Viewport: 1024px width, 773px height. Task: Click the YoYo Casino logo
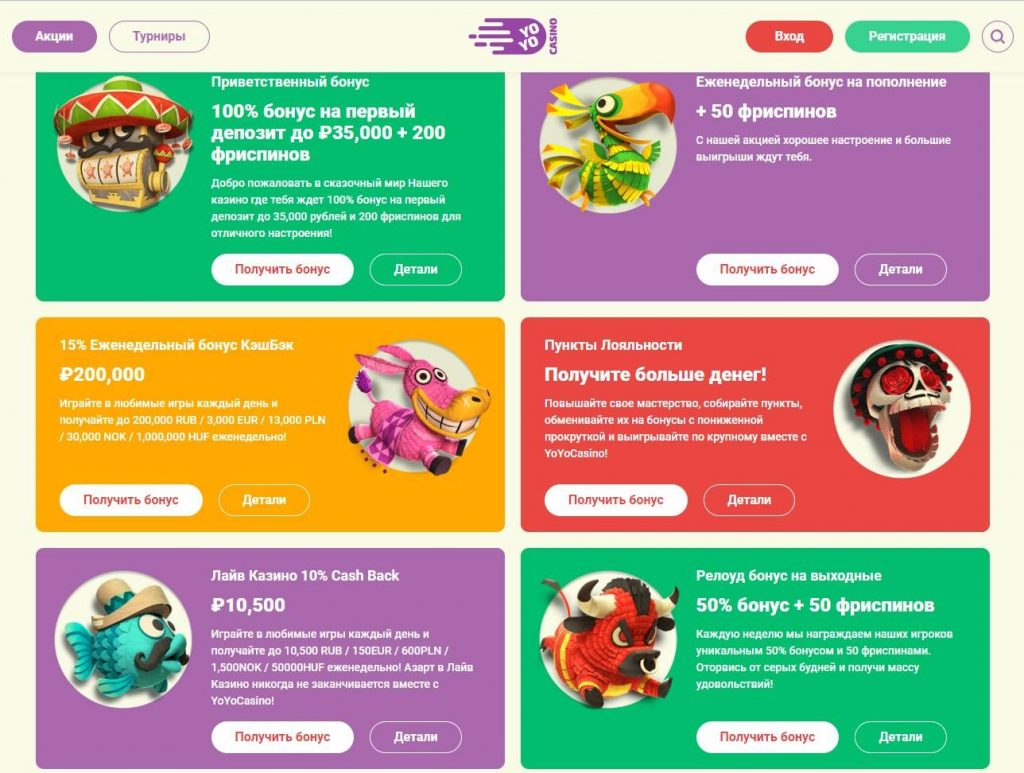coord(514,36)
